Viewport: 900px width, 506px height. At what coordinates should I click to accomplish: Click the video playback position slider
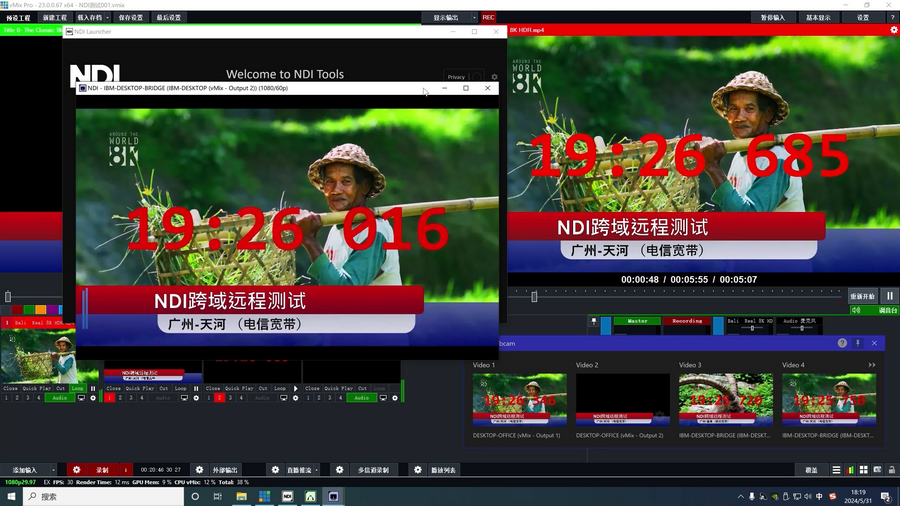pos(534,296)
